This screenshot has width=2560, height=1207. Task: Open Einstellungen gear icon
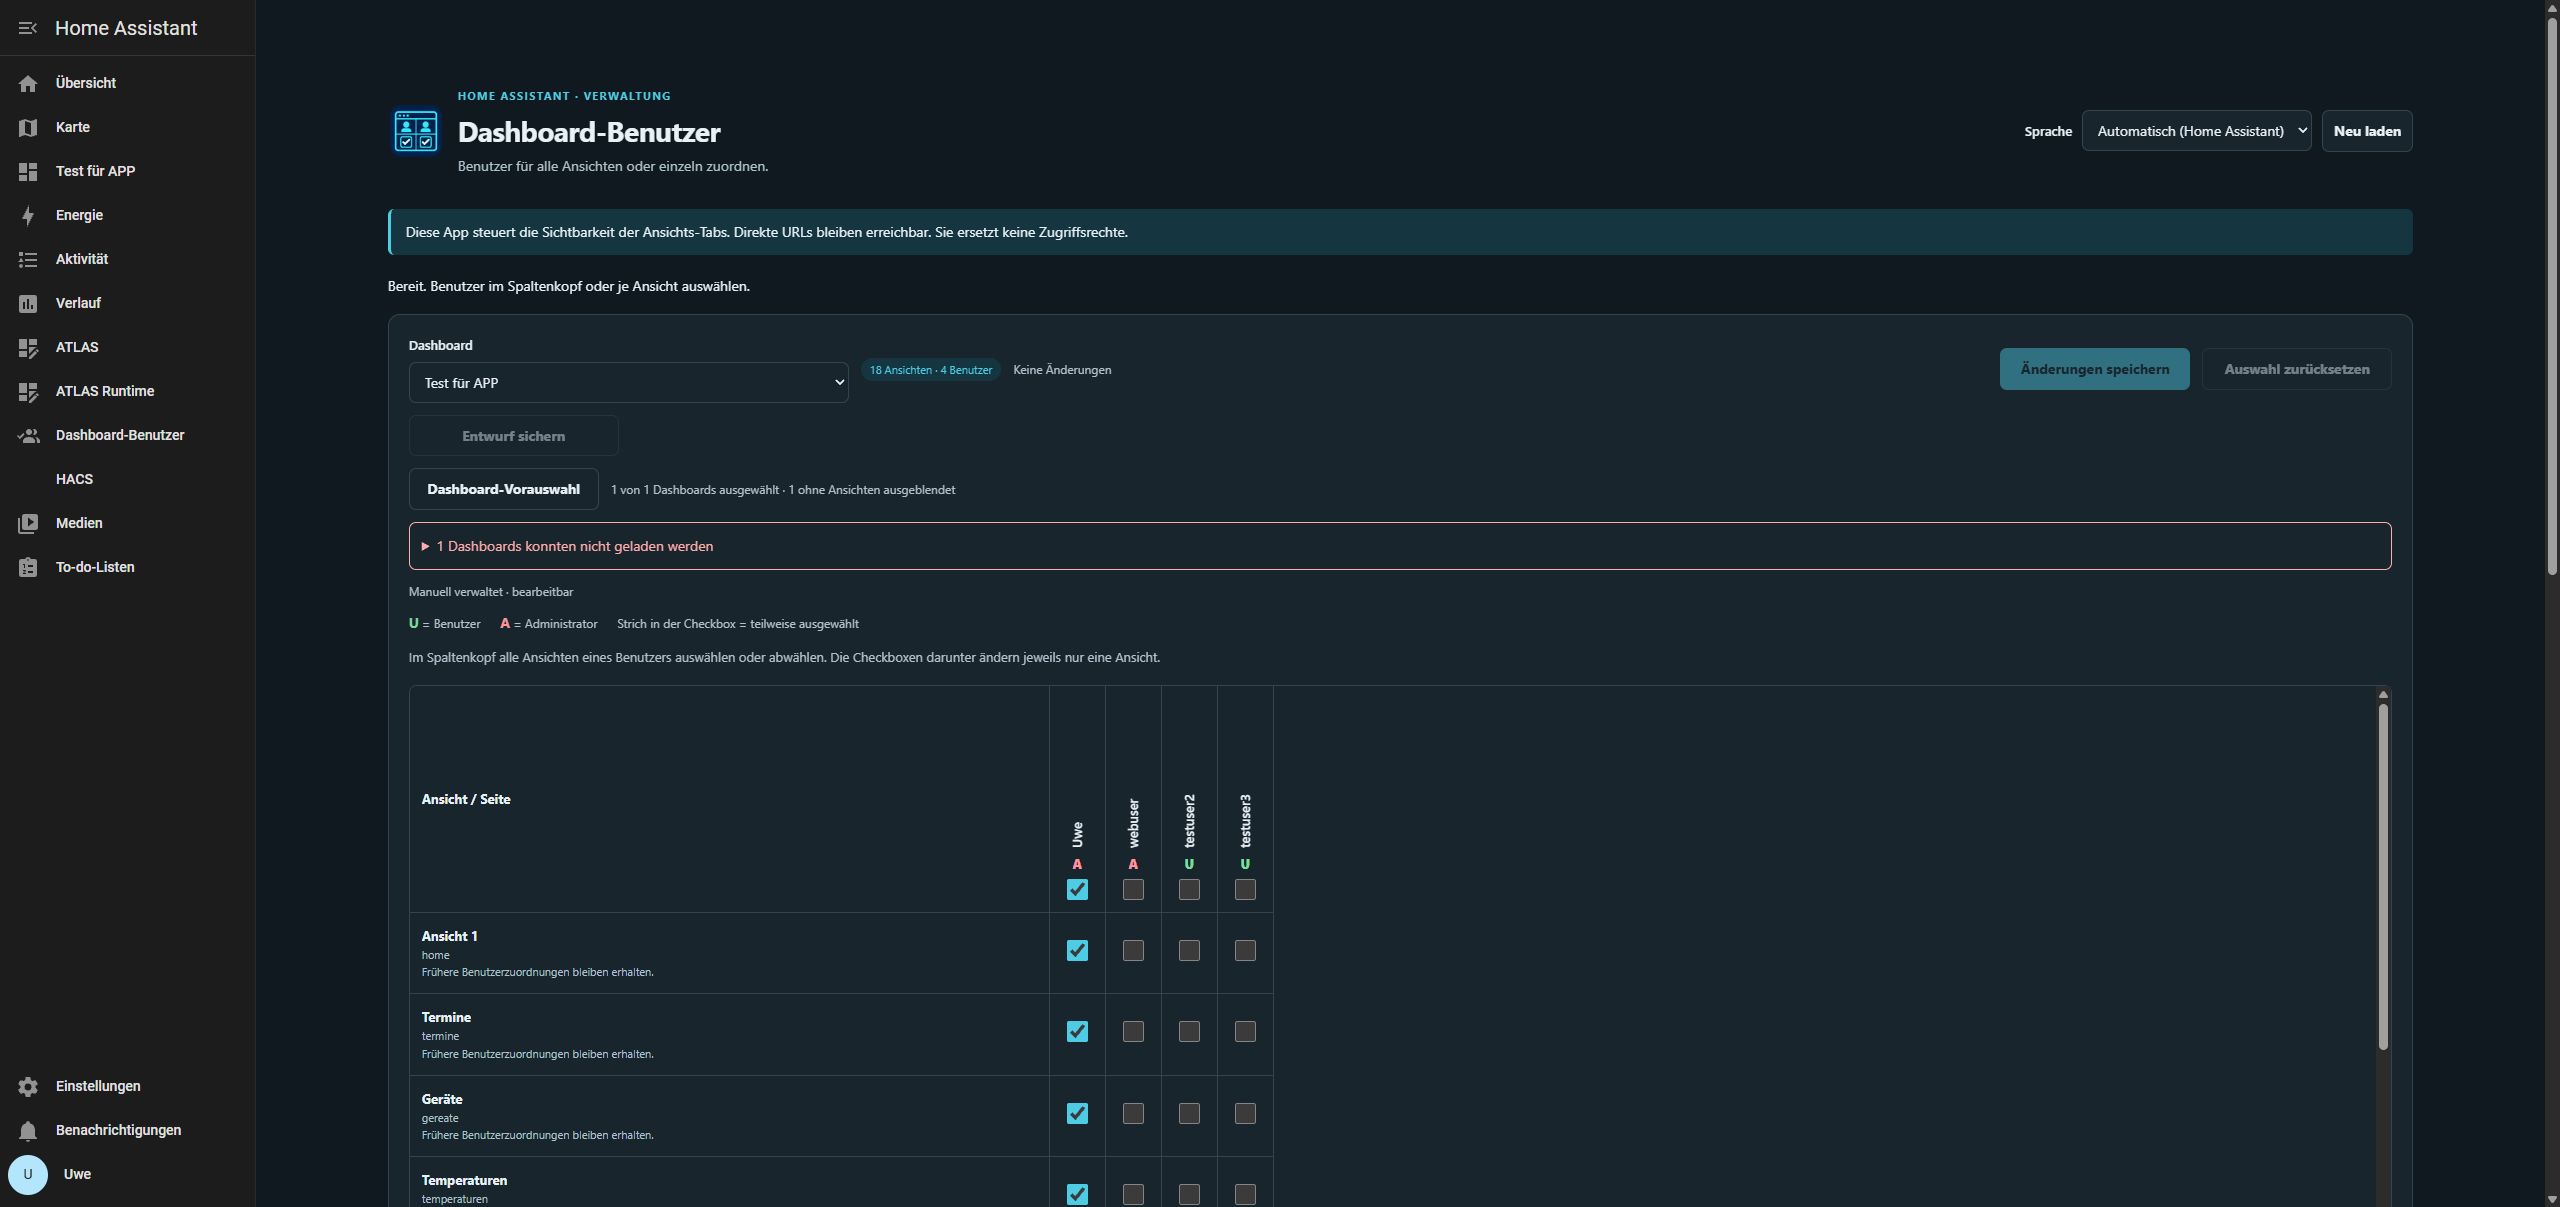(x=28, y=1086)
